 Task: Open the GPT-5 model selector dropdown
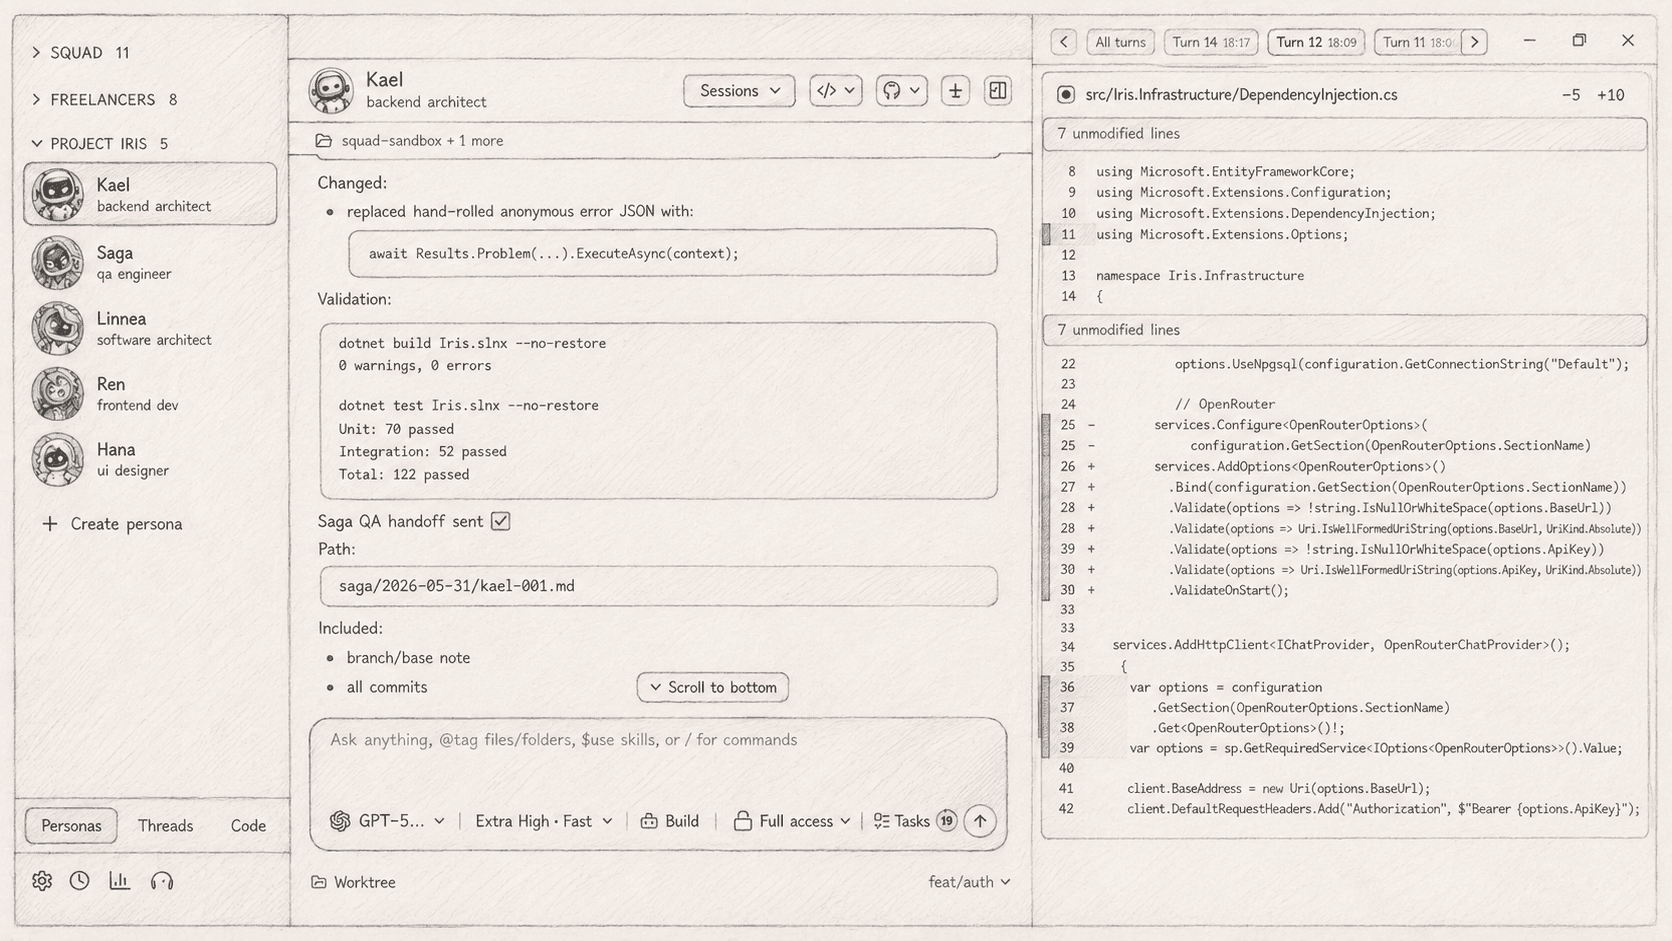388,821
